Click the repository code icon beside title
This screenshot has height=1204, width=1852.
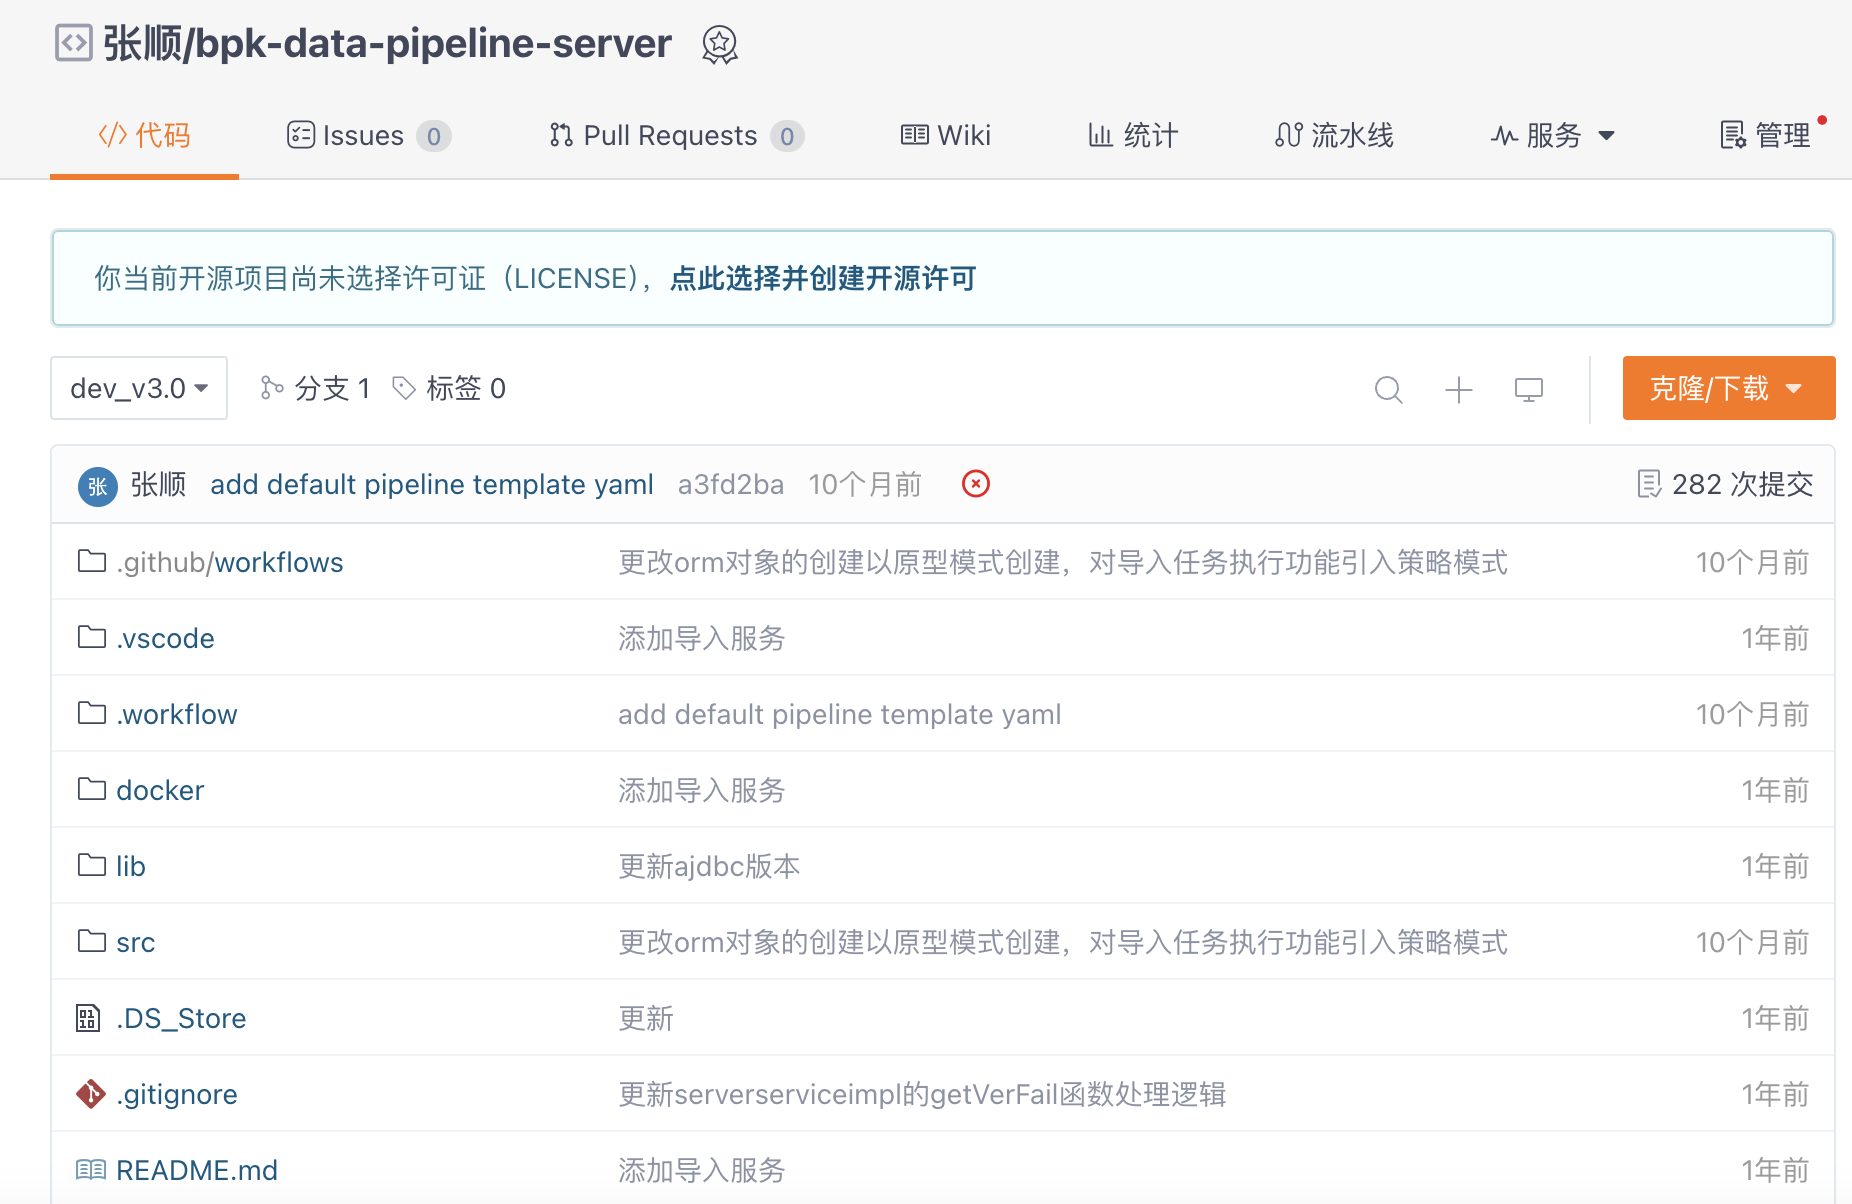tap(73, 43)
